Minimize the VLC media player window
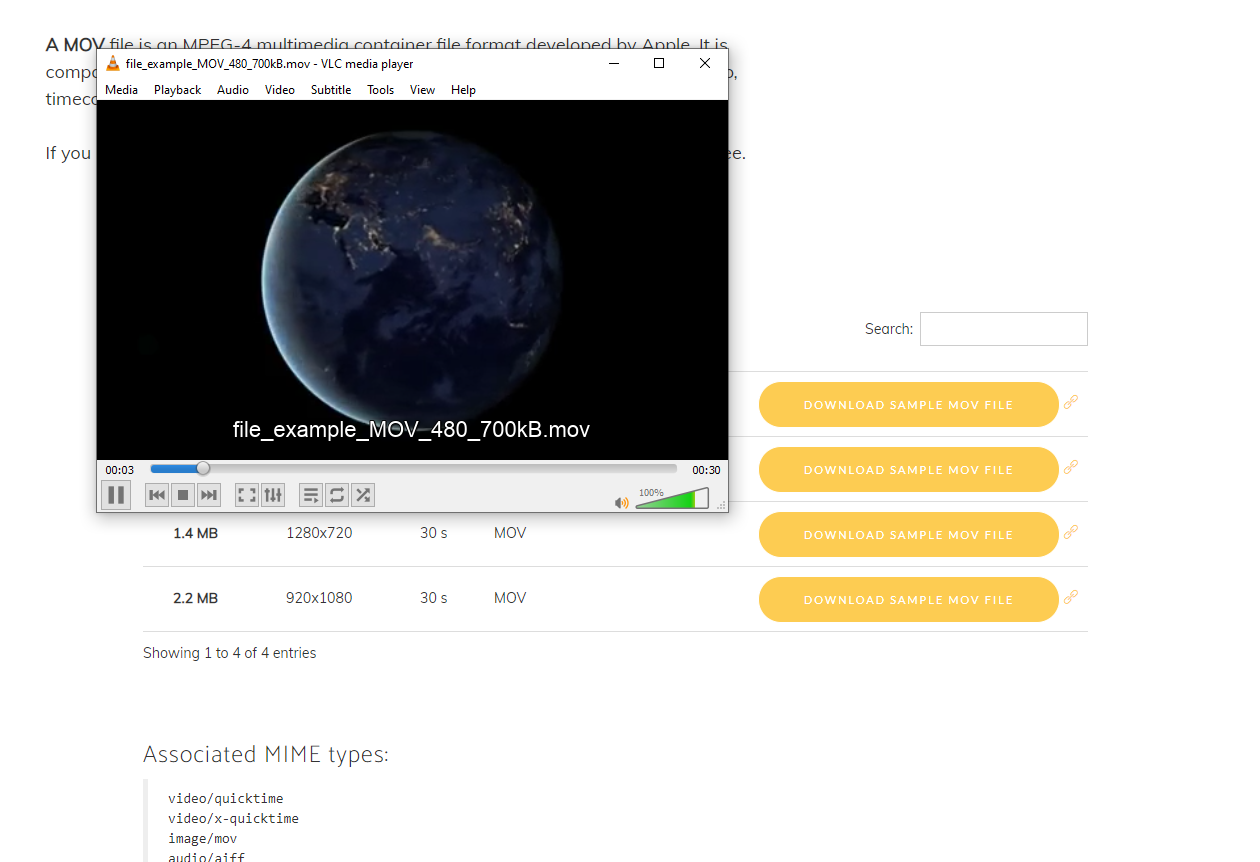Screen dimensions: 1260x862 [x=613, y=63]
